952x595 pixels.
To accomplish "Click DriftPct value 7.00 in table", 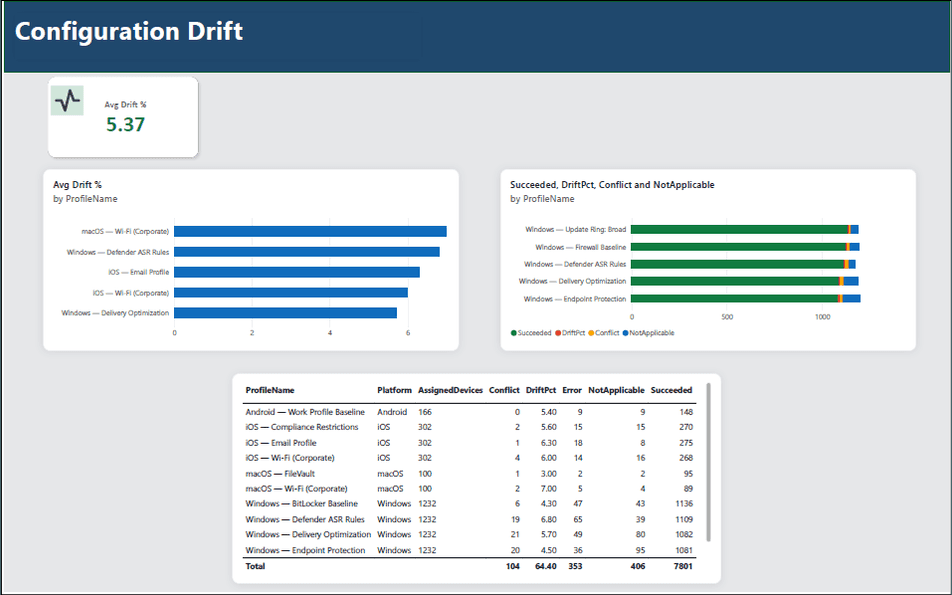I will point(548,489).
